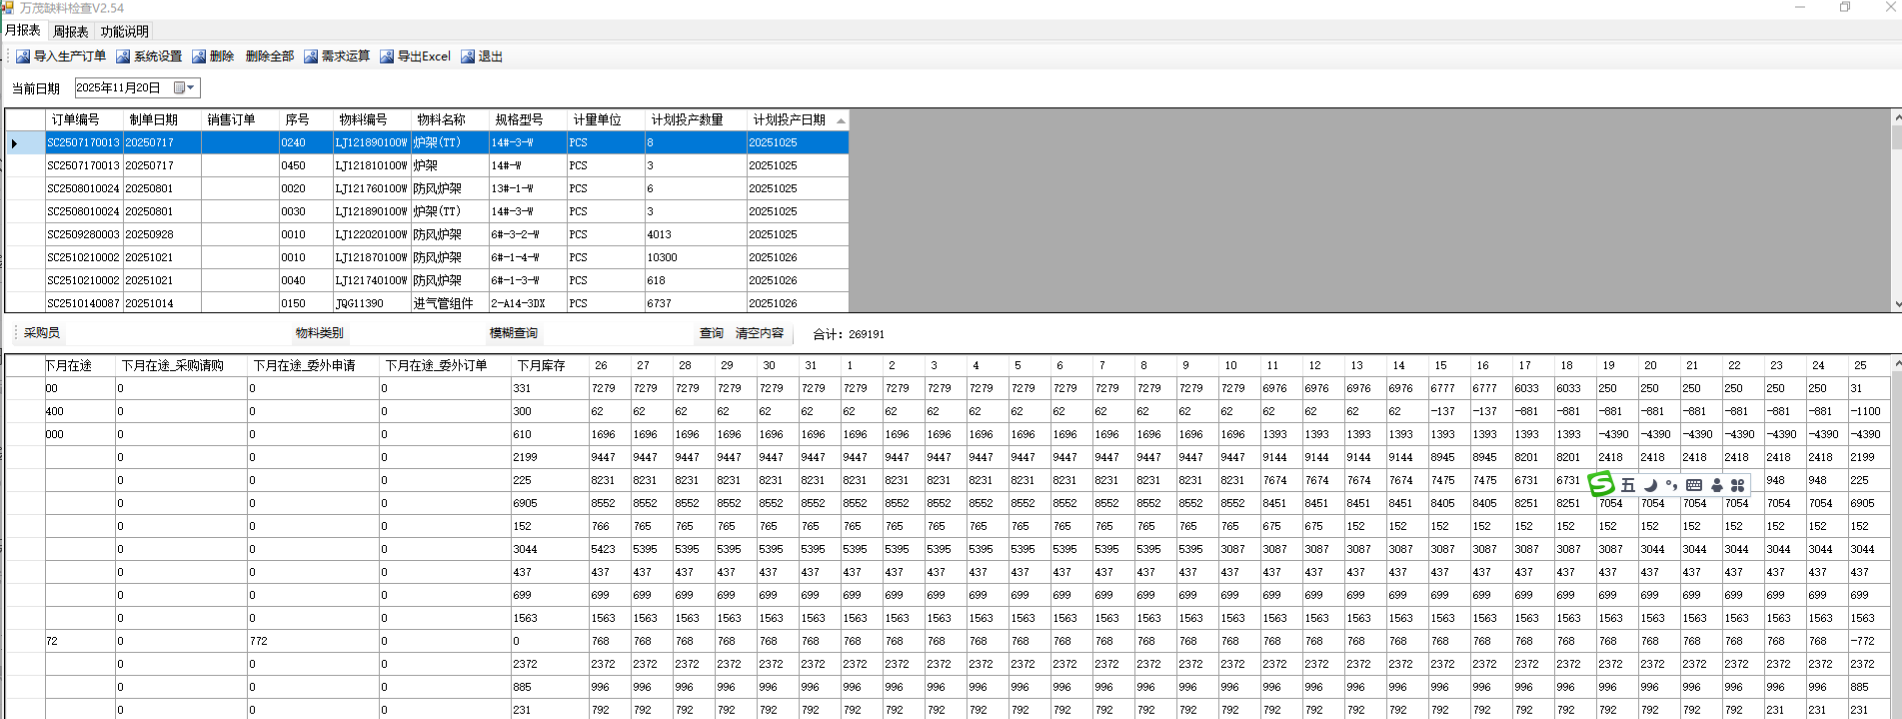Click the down arrow of the order grid scrollbar

tap(1896, 304)
